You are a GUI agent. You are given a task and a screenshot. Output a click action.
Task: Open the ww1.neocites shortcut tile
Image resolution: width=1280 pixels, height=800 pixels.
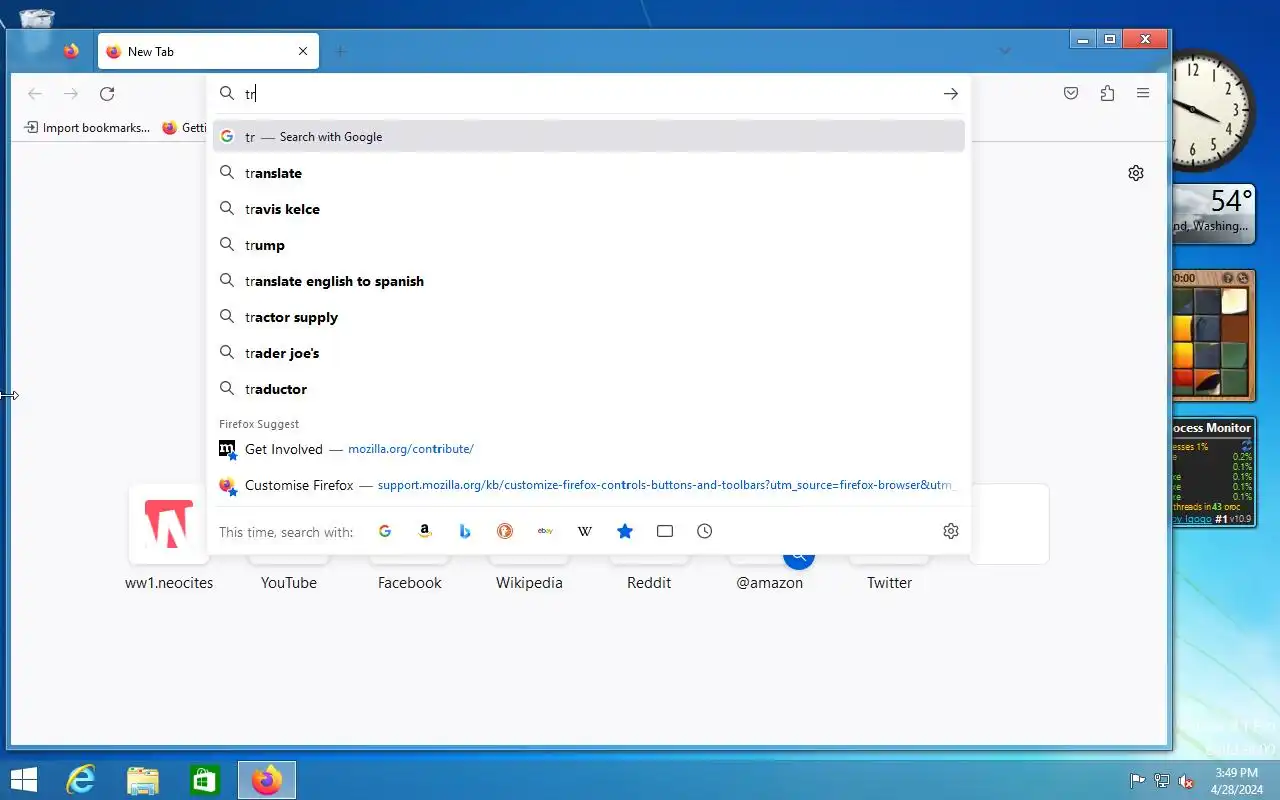169,540
